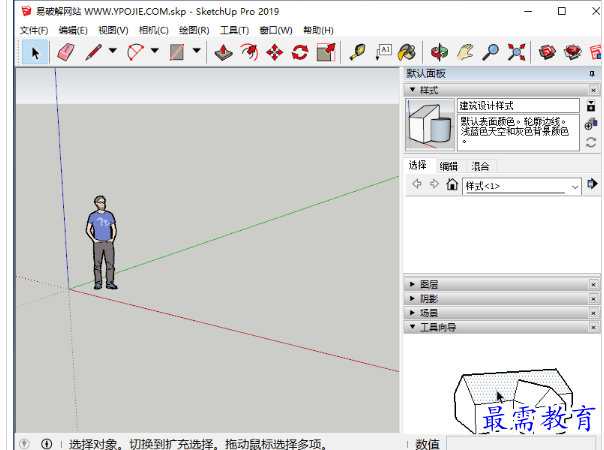Image resolution: width=604 pixels, height=450 pixels.
Task: Click the forward arrow in styles browser
Action: pos(434,184)
